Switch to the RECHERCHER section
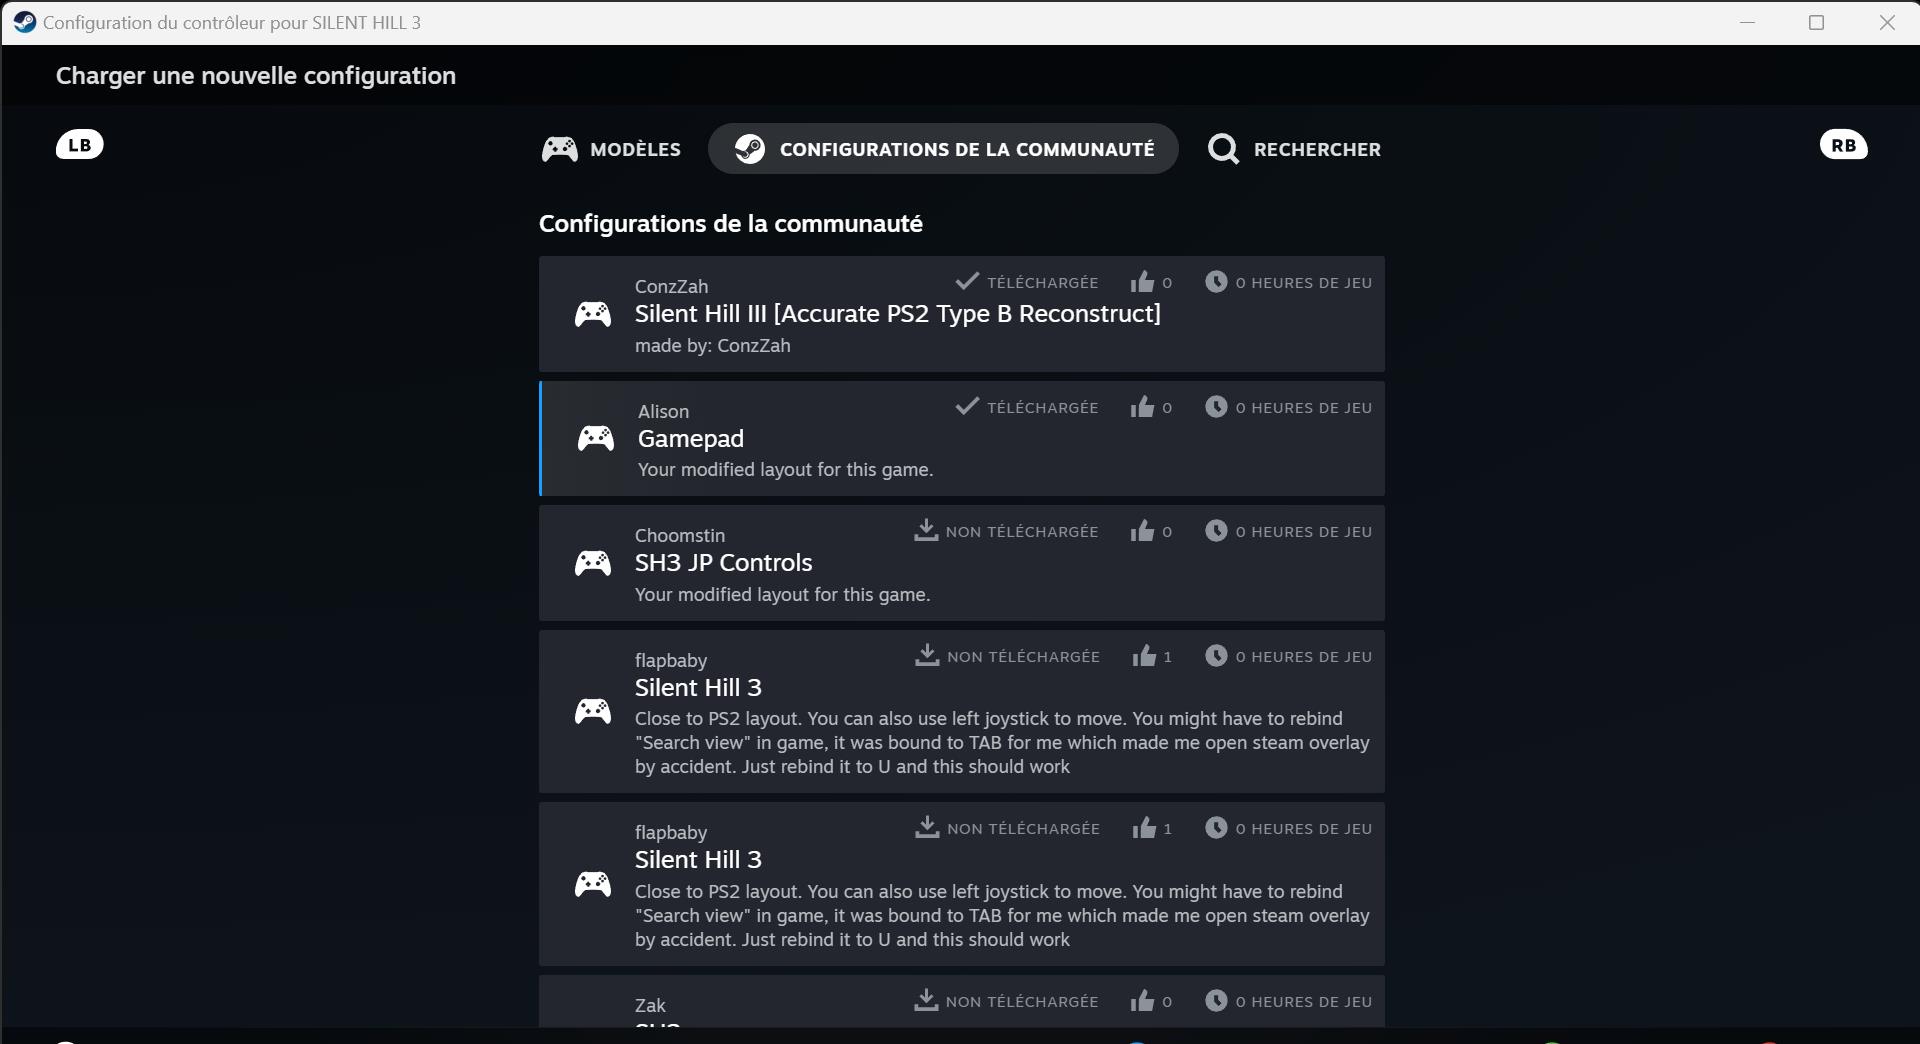 tap(1294, 149)
